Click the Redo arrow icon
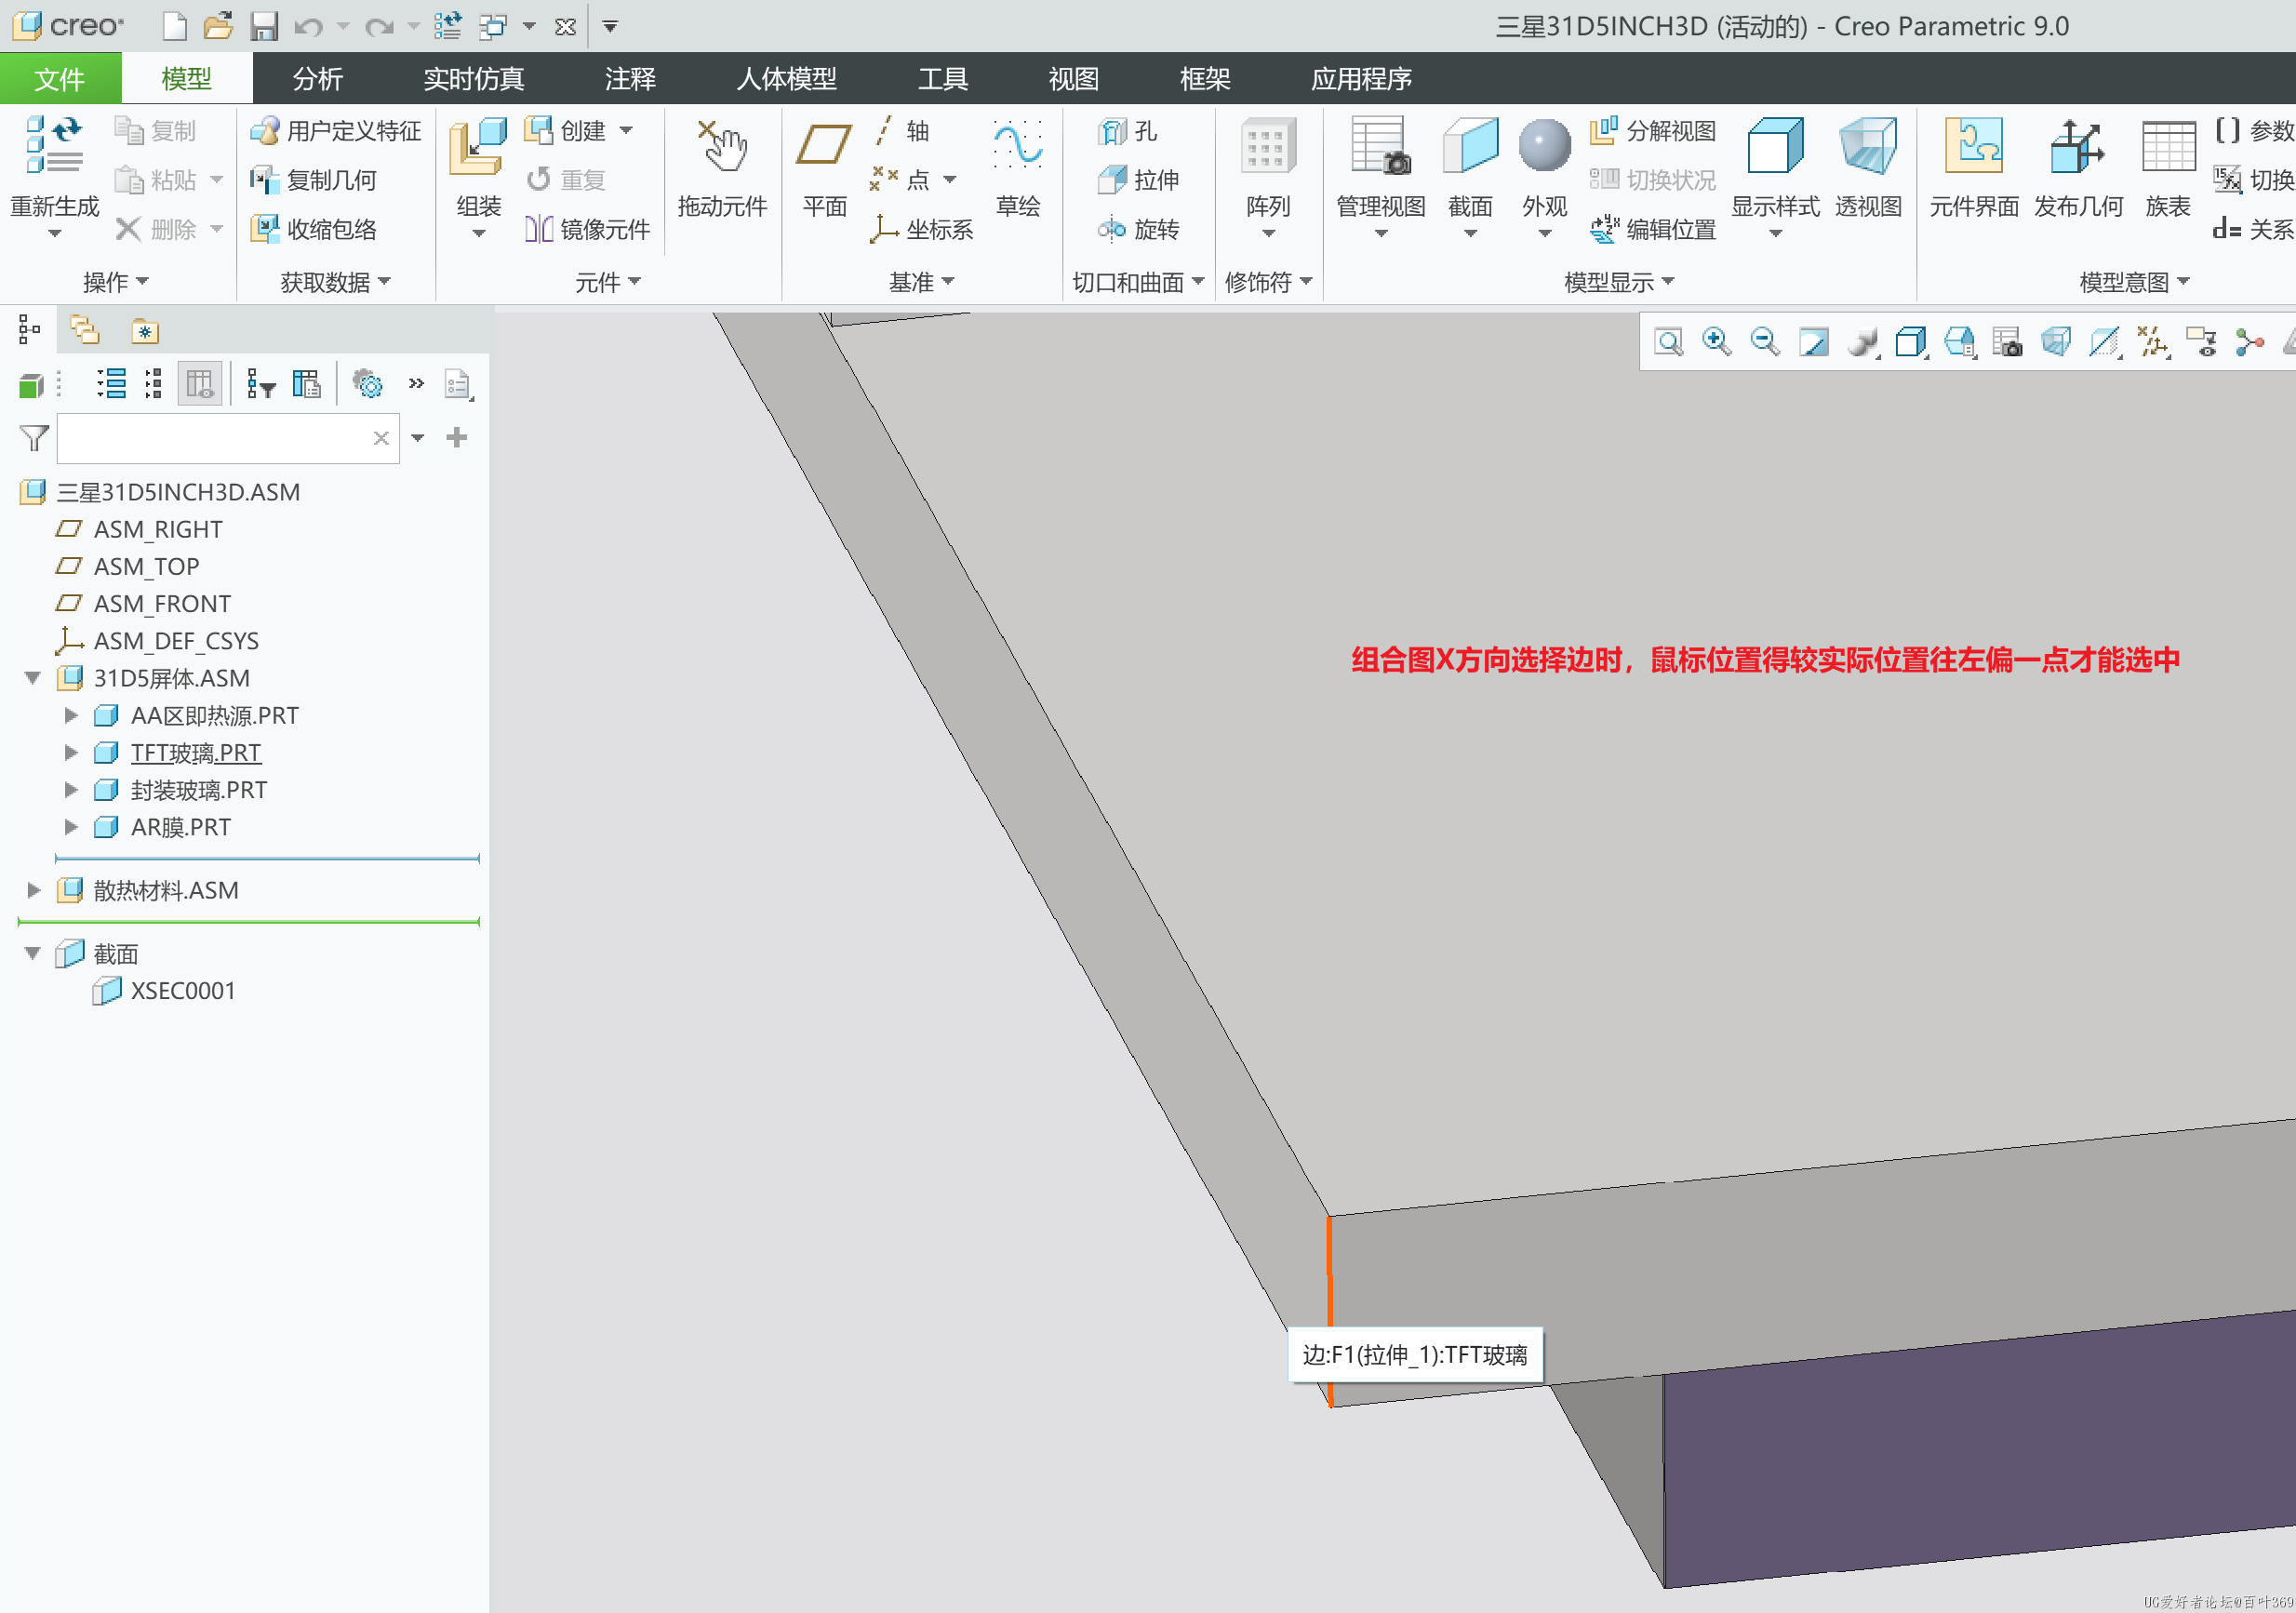The height and width of the screenshot is (1613, 2296). pos(379,27)
